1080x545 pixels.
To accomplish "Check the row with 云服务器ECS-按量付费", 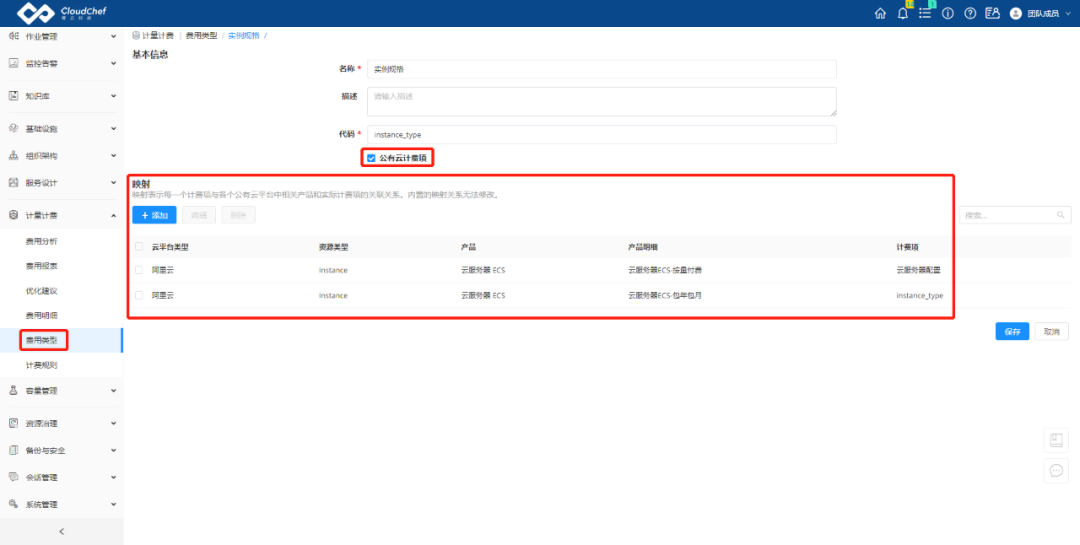I will (x=139, y=270).
